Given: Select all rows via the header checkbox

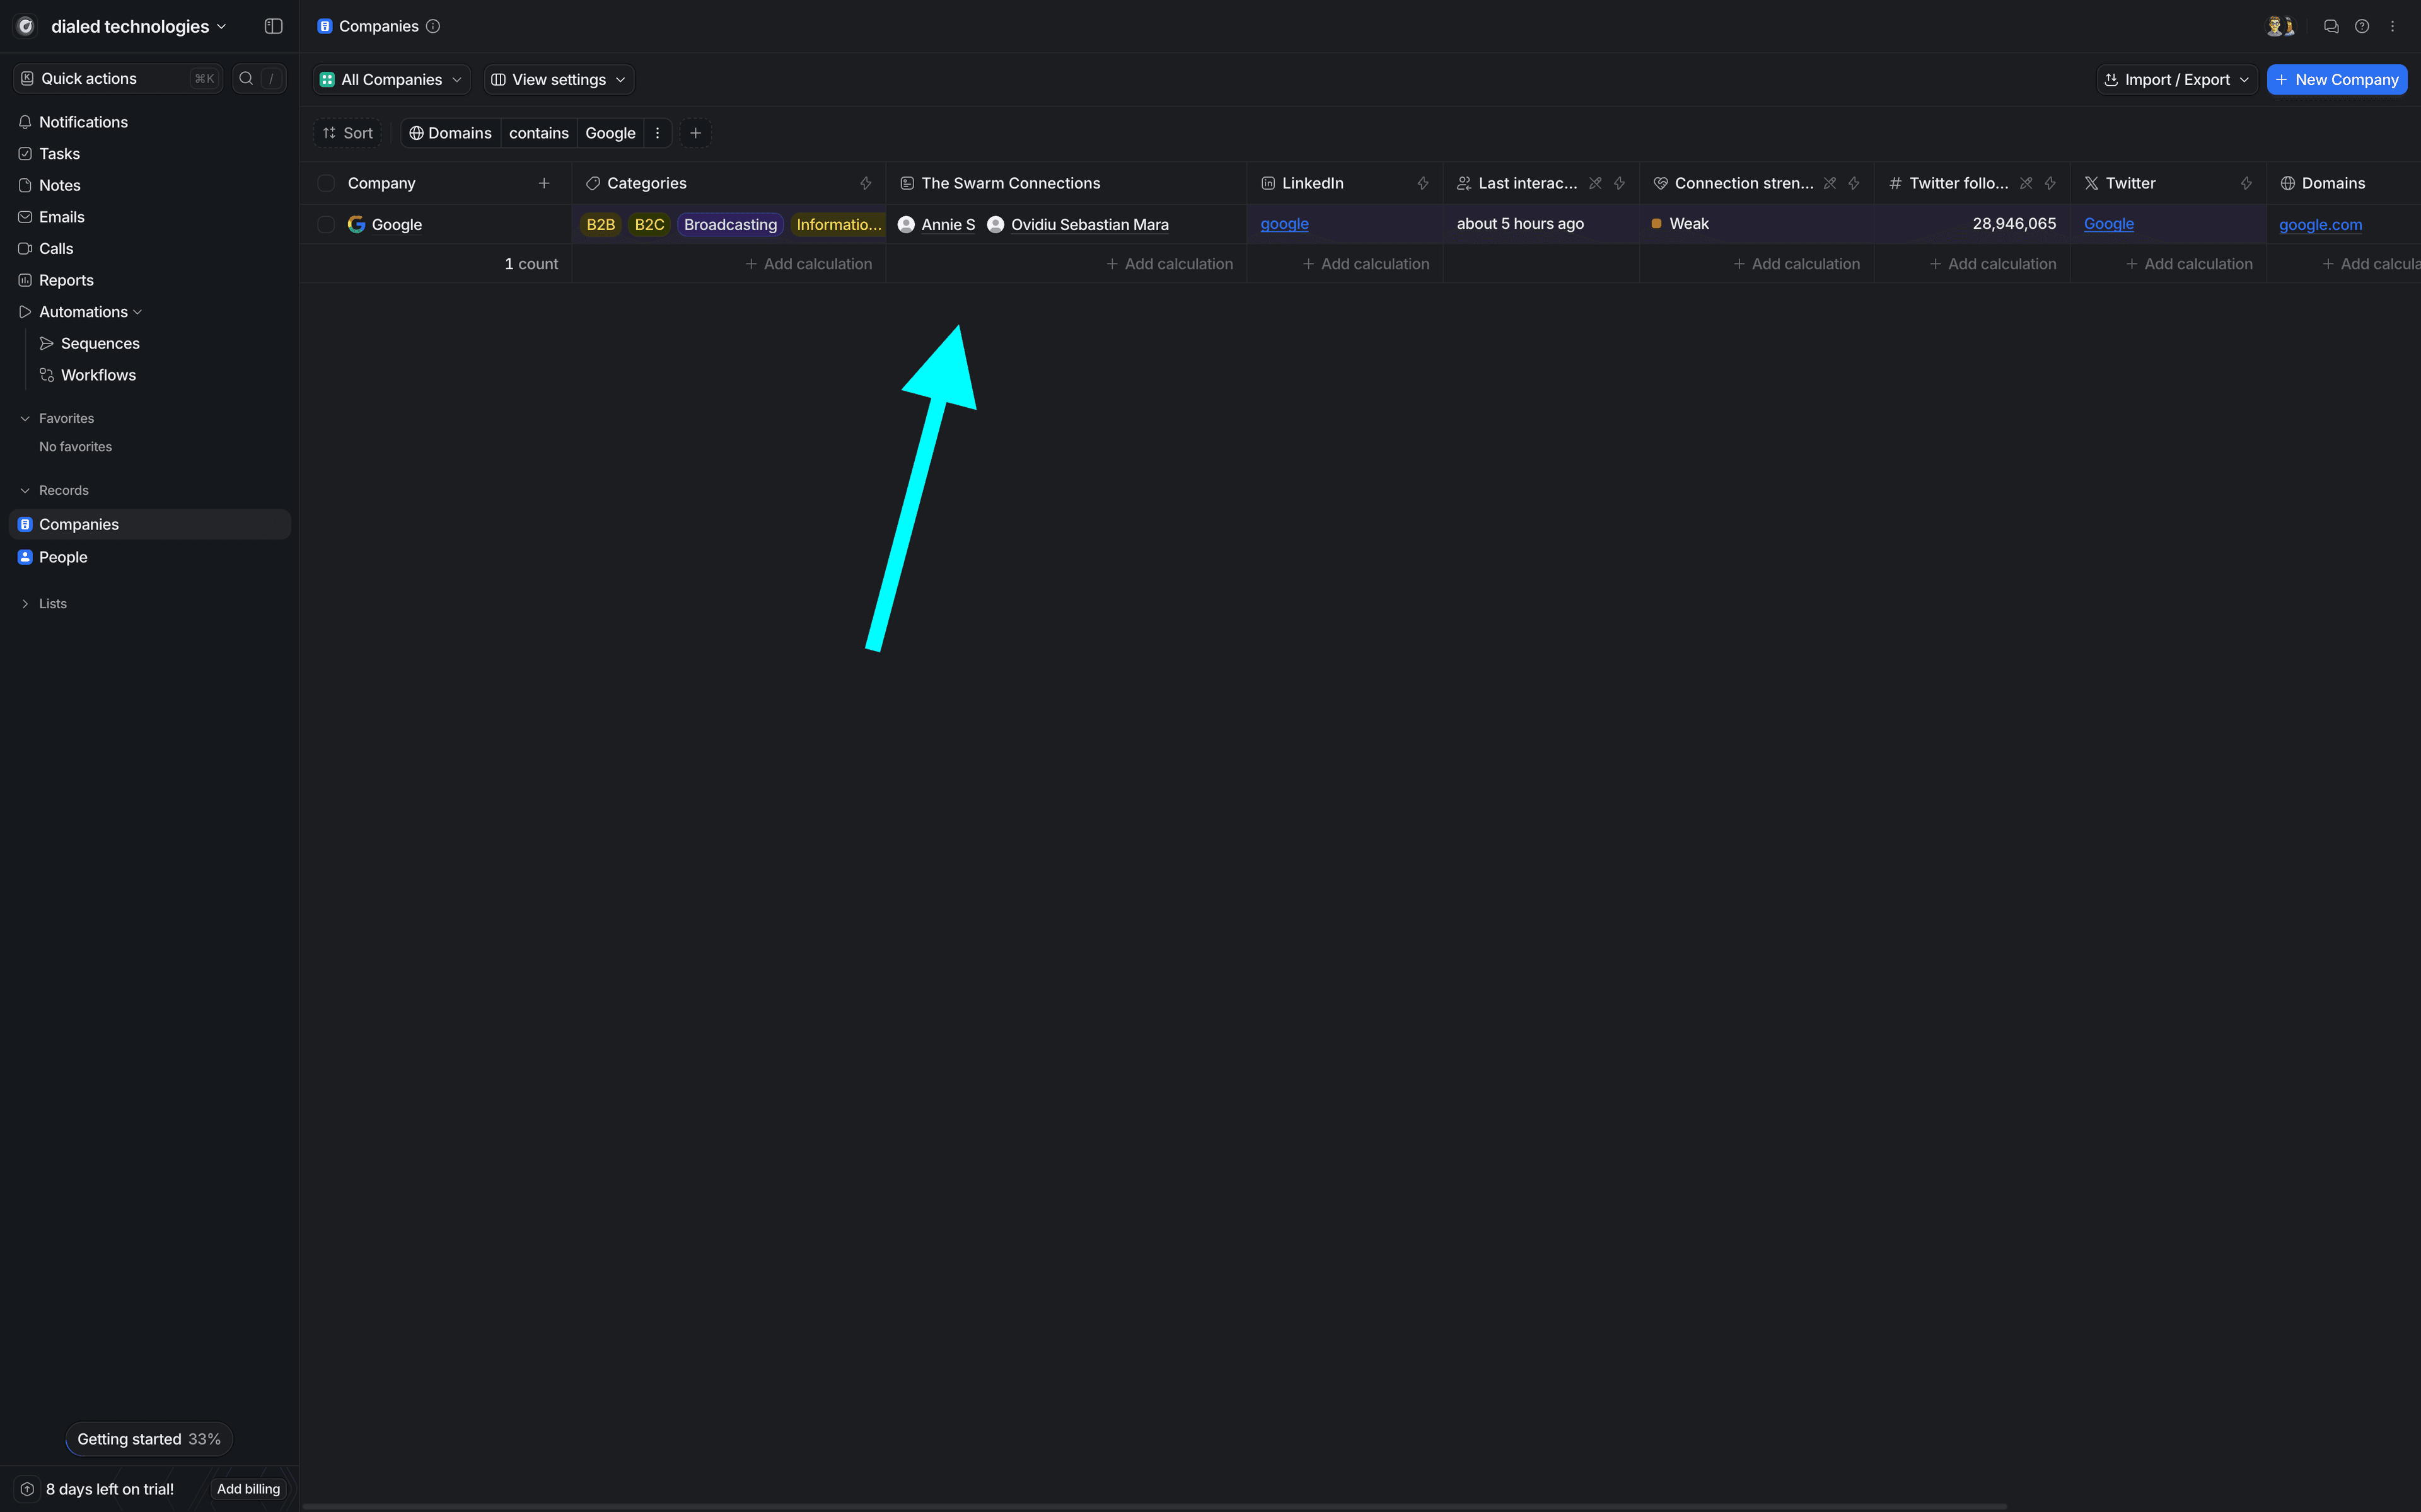Looking at the screenshot, I should [326, 183].
